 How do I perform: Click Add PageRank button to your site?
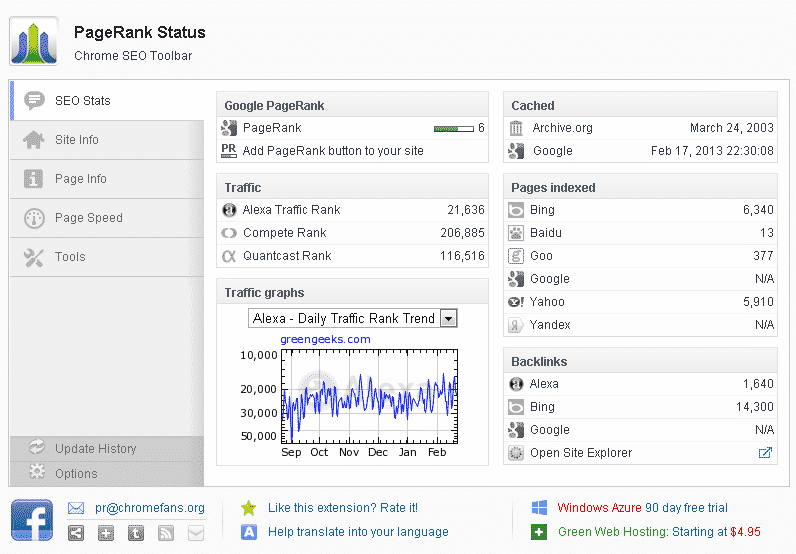pyautogui.click(x=333, y=151)
